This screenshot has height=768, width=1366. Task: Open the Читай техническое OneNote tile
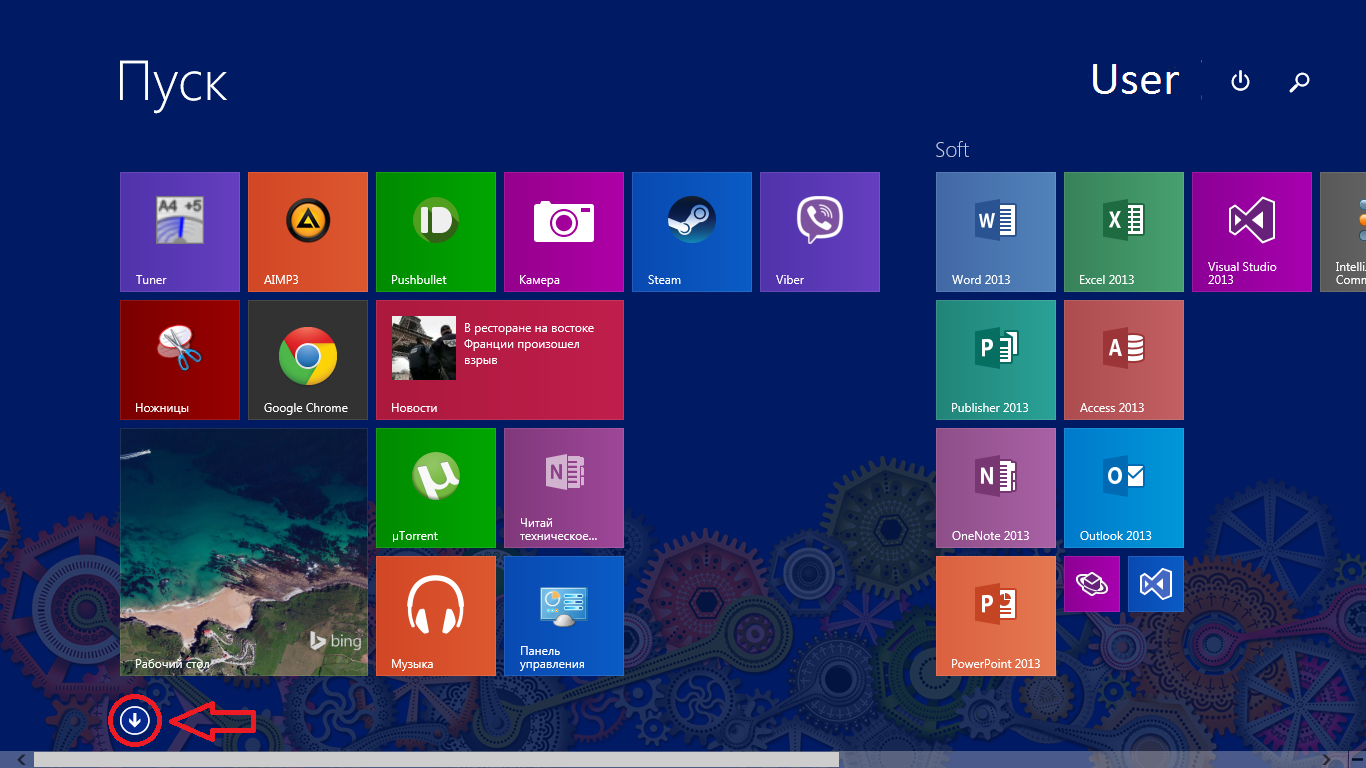click(564, 488)
